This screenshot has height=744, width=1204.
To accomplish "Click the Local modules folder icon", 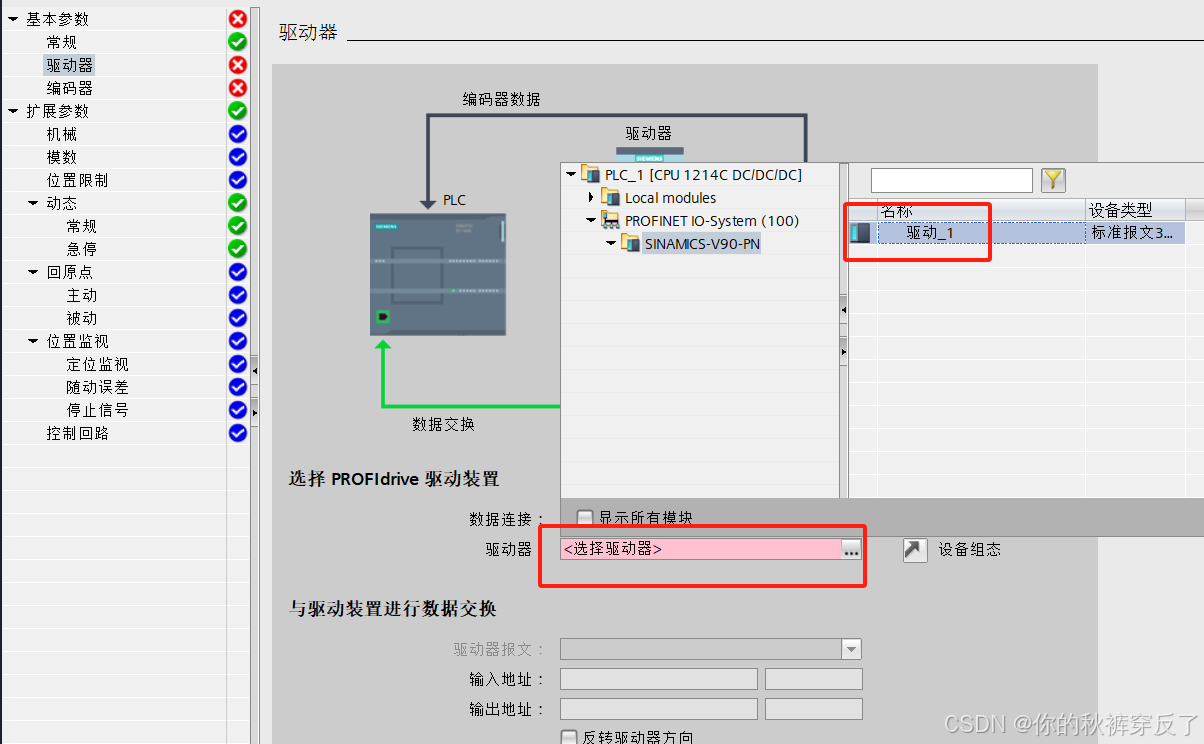I will (610, 198).
